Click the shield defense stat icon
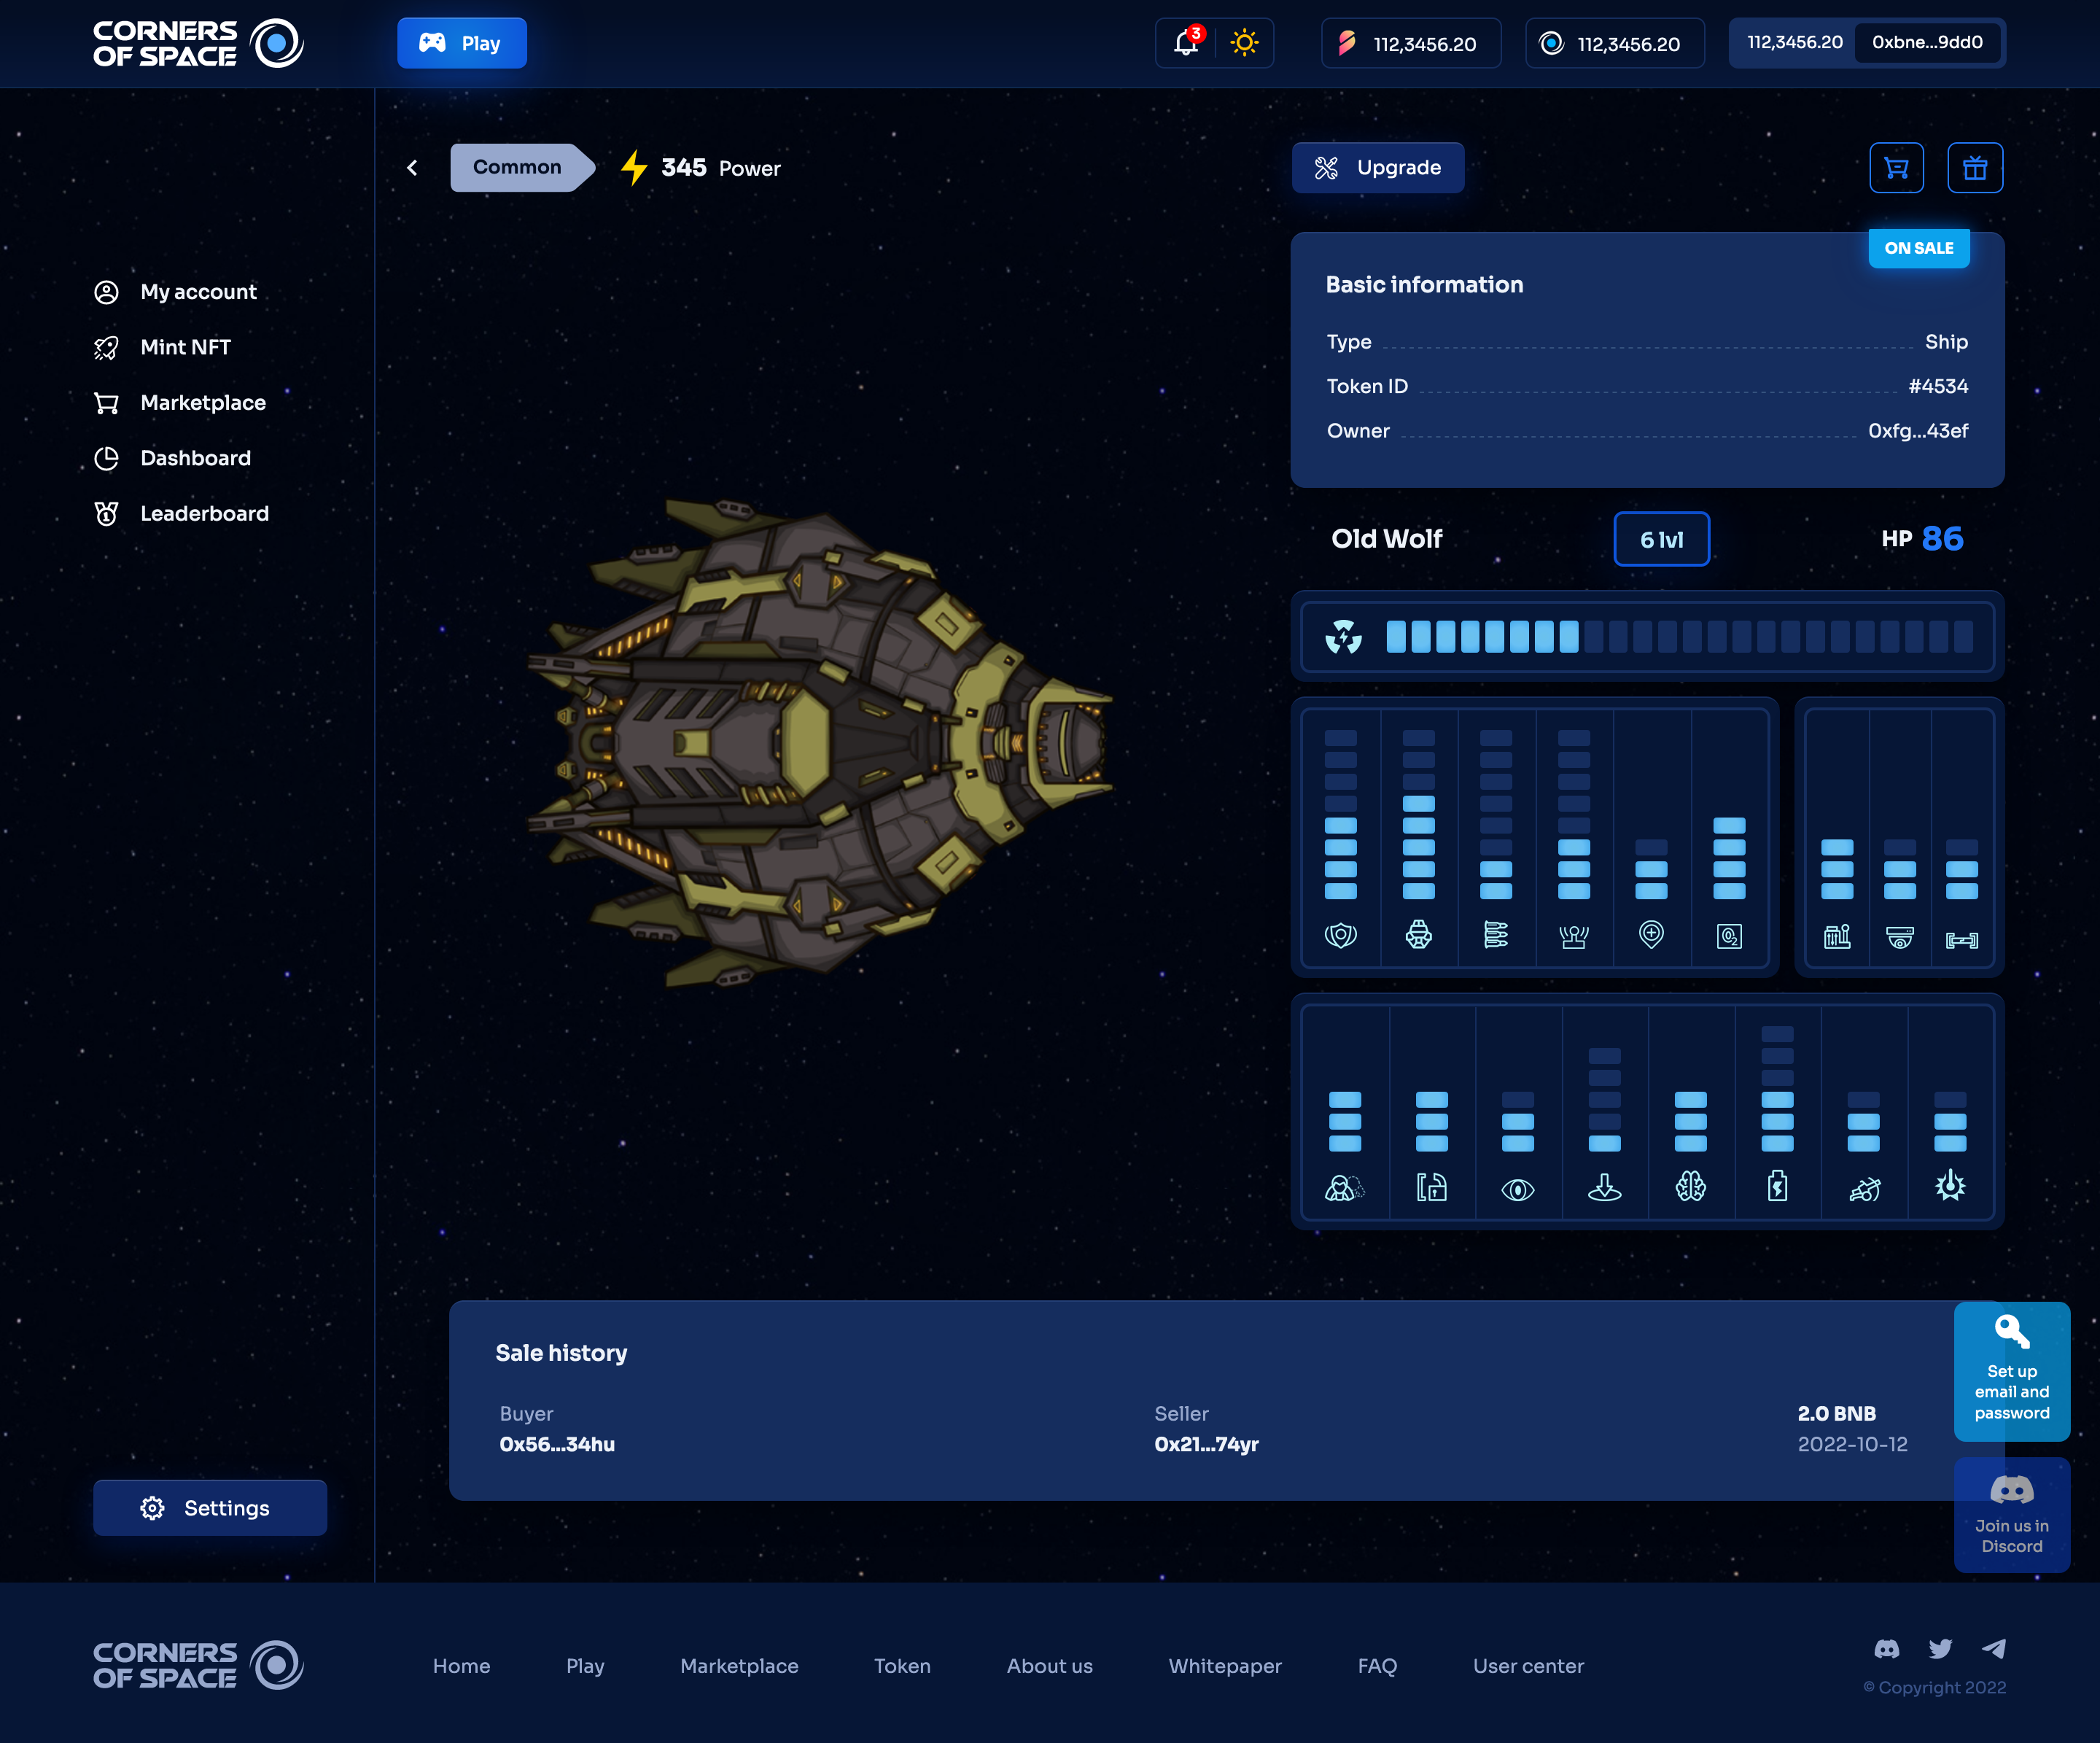The image size is (2100, 1743). pyautogui.click(x=1340, y=935)
